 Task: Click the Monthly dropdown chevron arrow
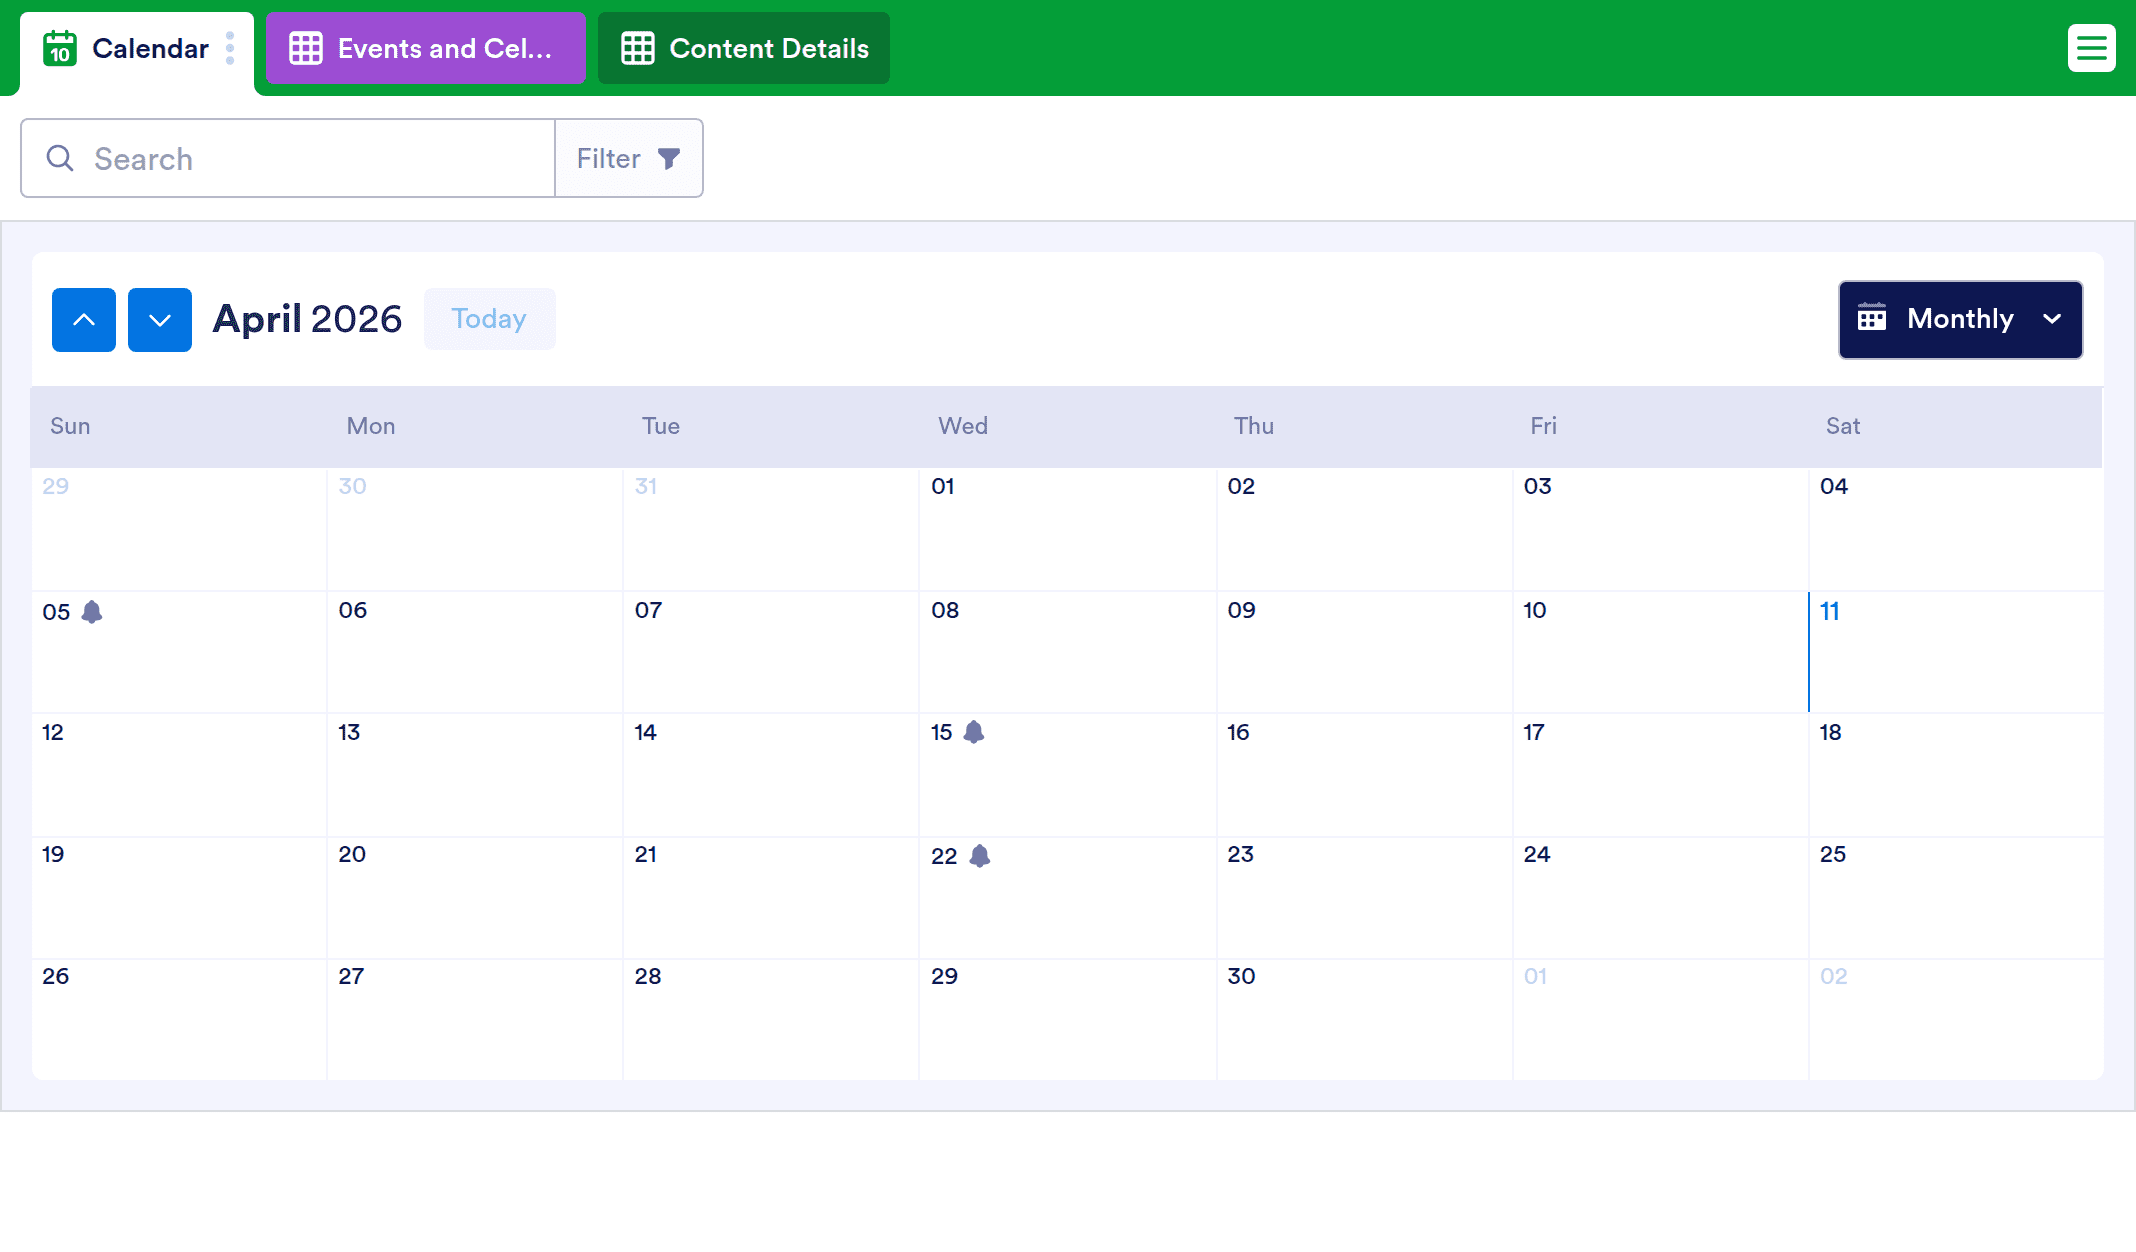click(x=2052, y=320)
